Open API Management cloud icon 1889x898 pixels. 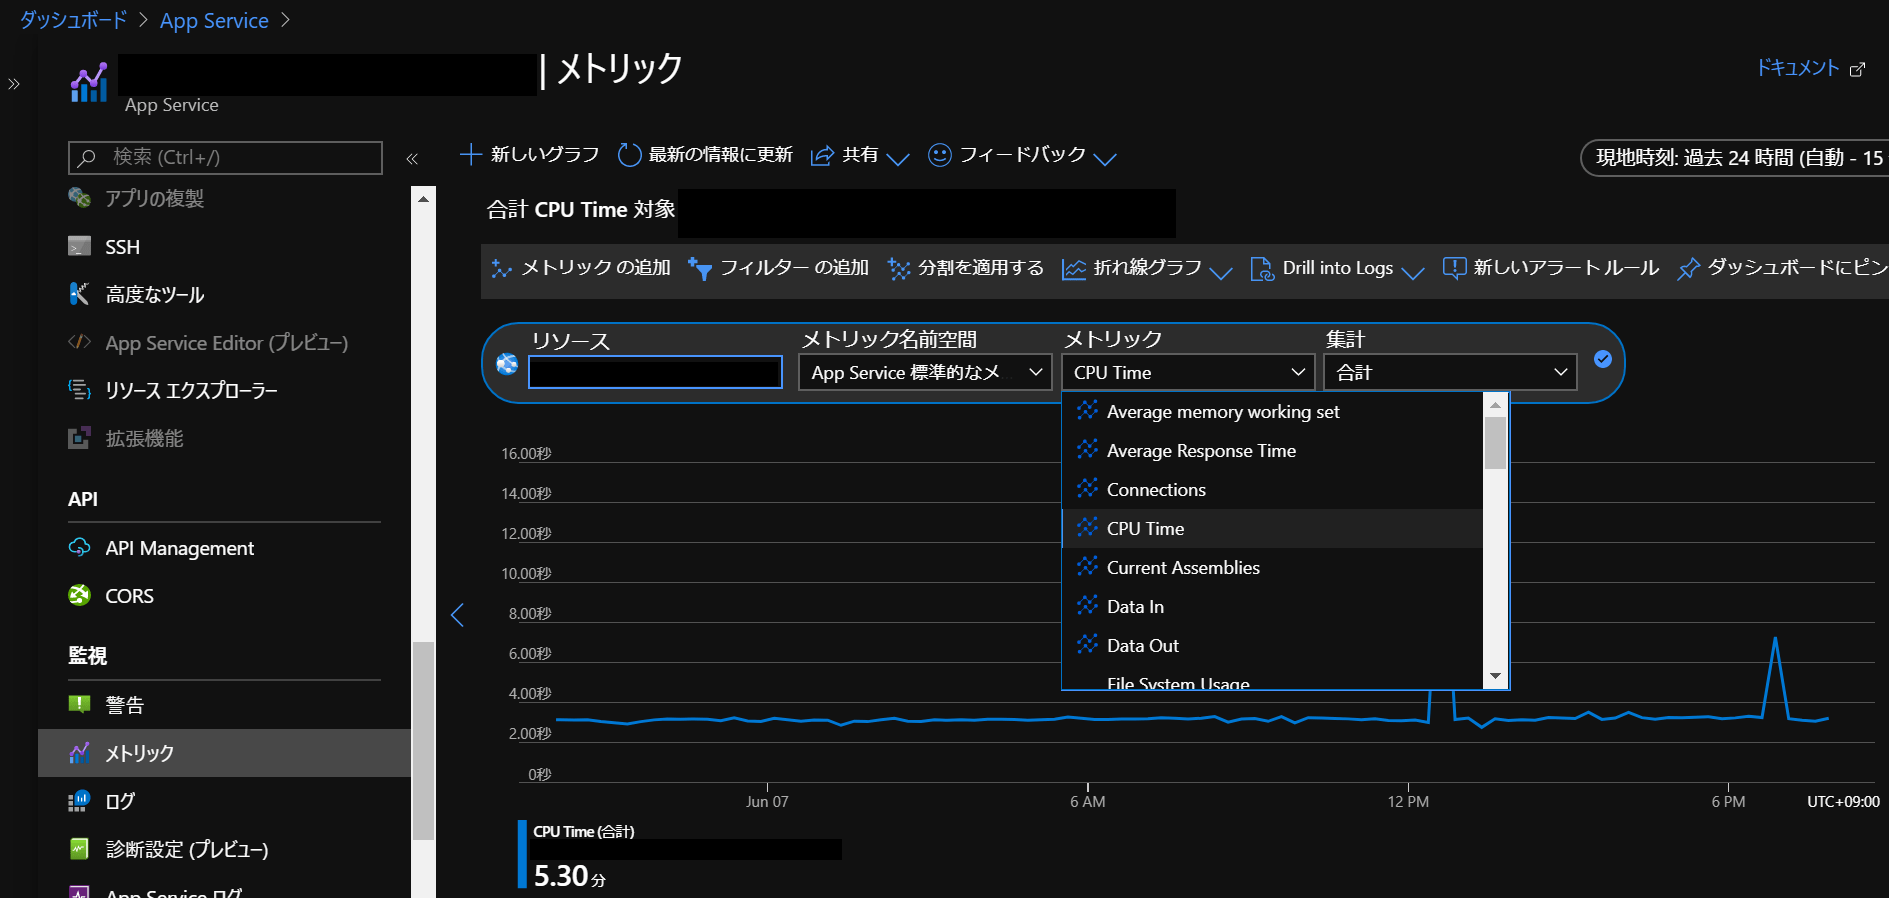79,547
